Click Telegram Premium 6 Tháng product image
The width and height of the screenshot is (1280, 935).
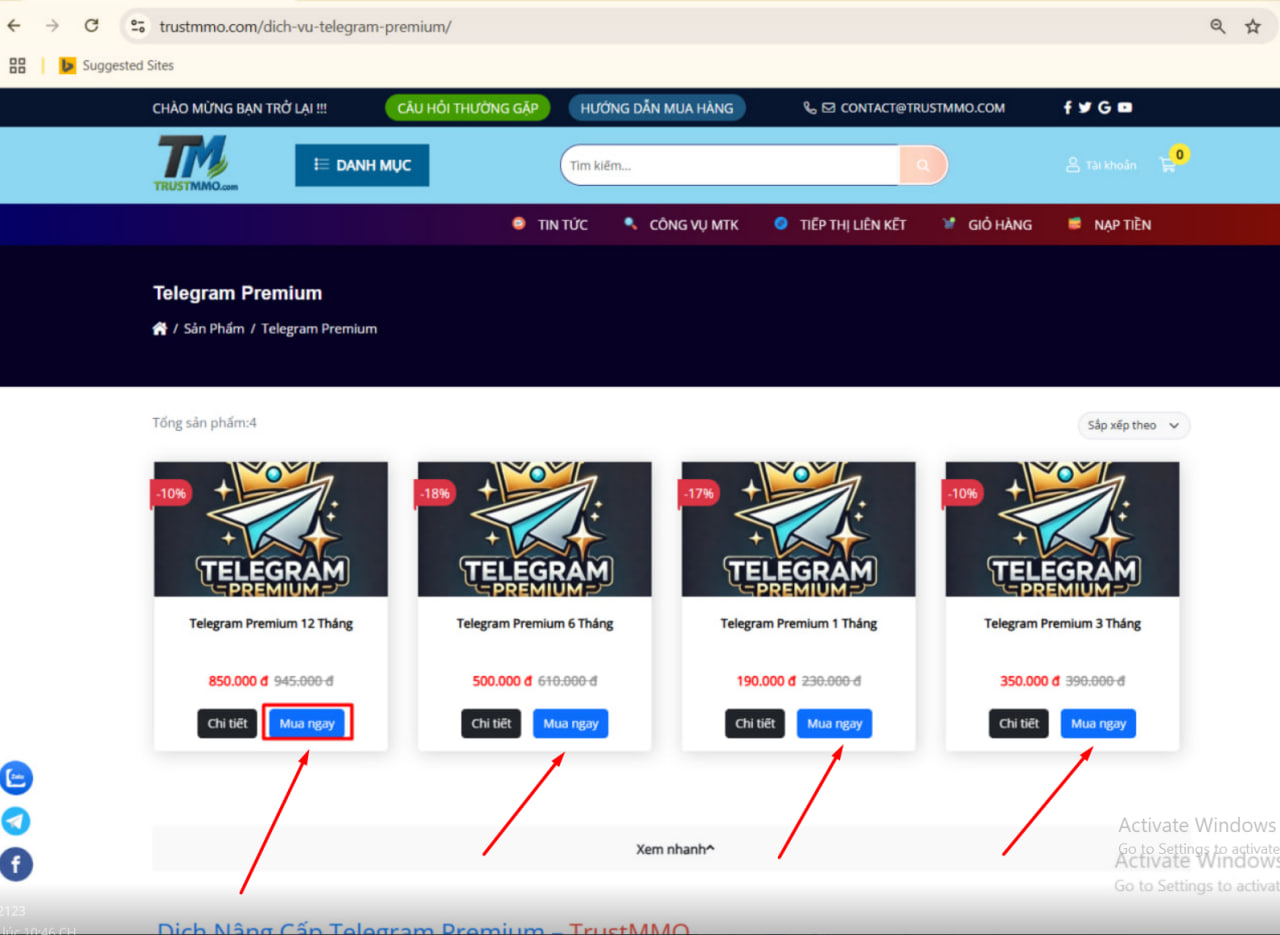535,529
